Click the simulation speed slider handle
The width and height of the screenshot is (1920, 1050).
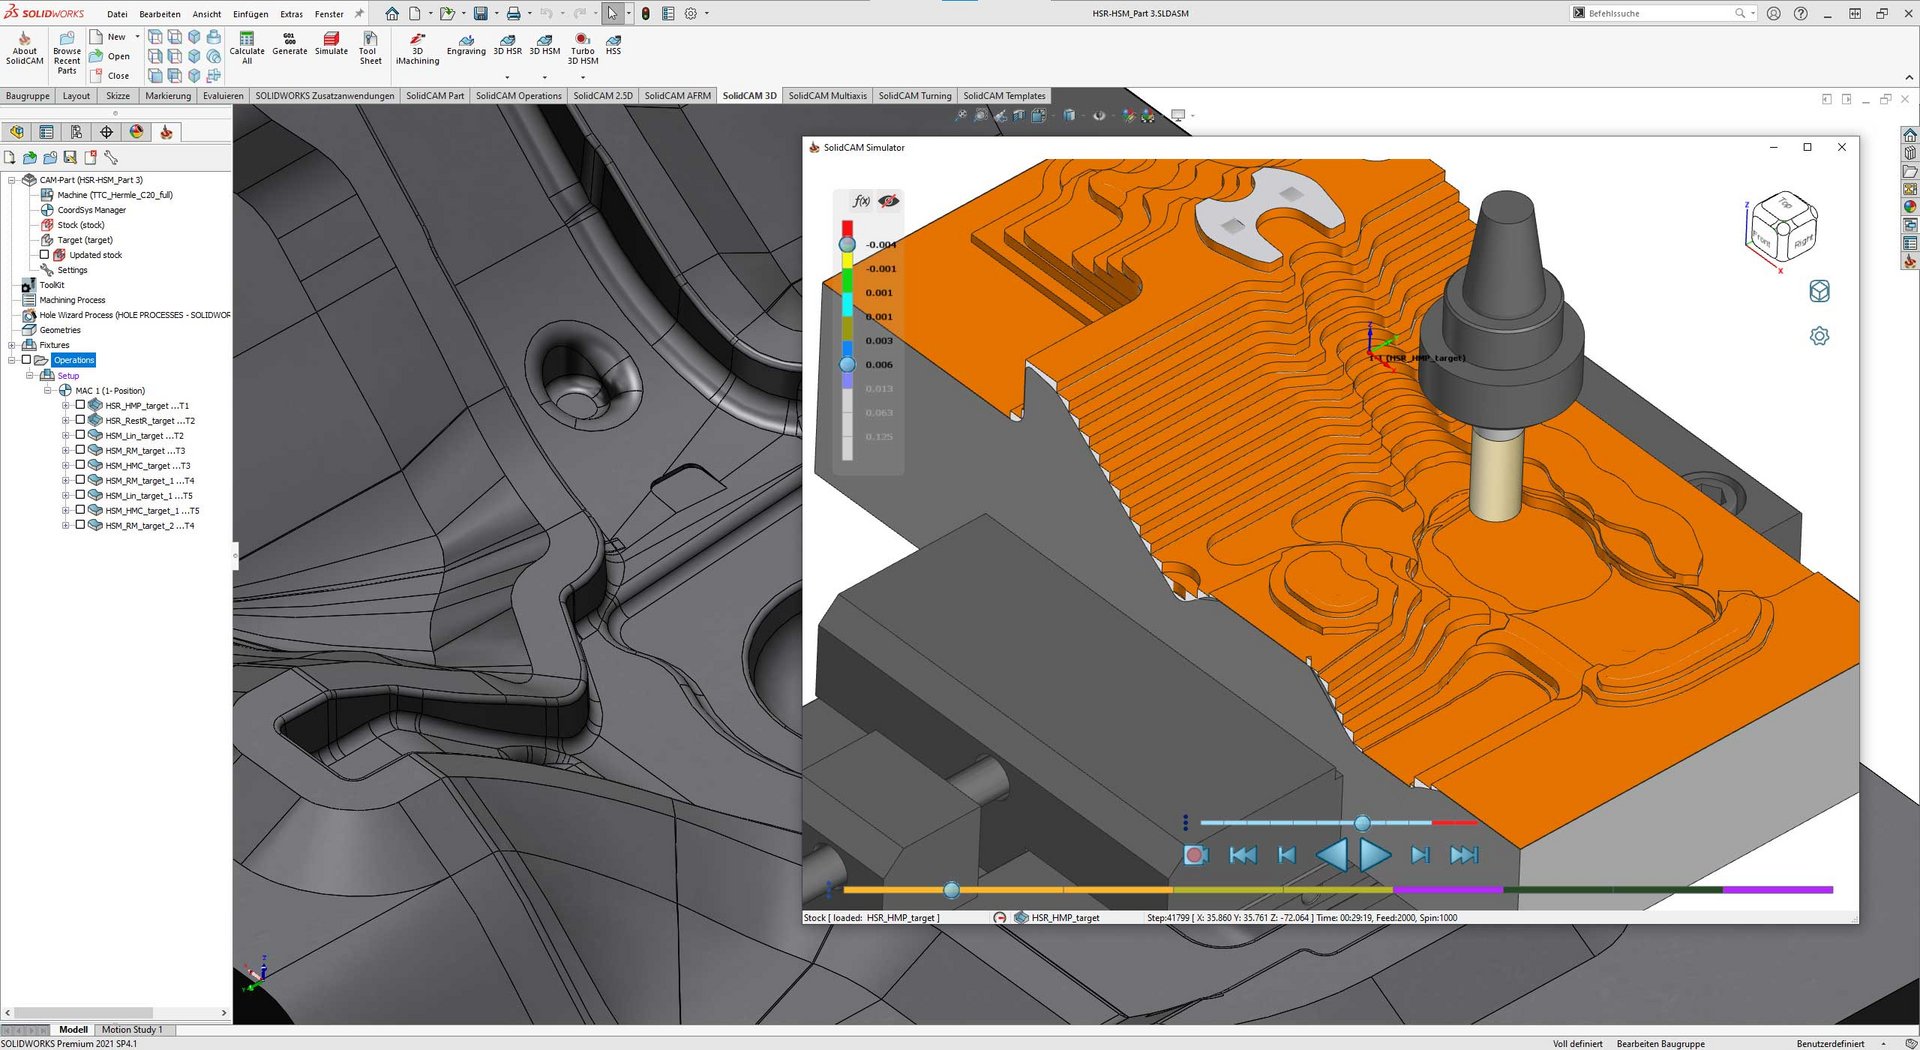[1362, 823]
